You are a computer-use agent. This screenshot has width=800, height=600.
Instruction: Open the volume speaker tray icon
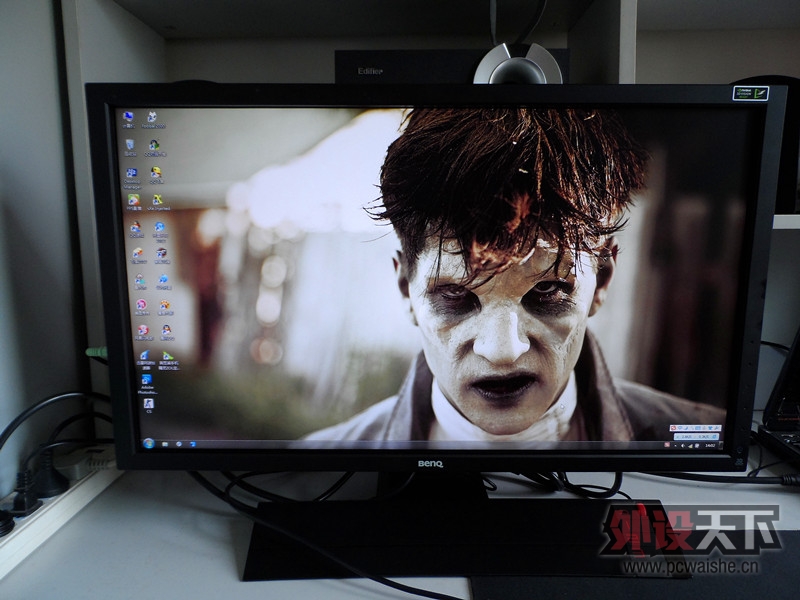[683, 445]
